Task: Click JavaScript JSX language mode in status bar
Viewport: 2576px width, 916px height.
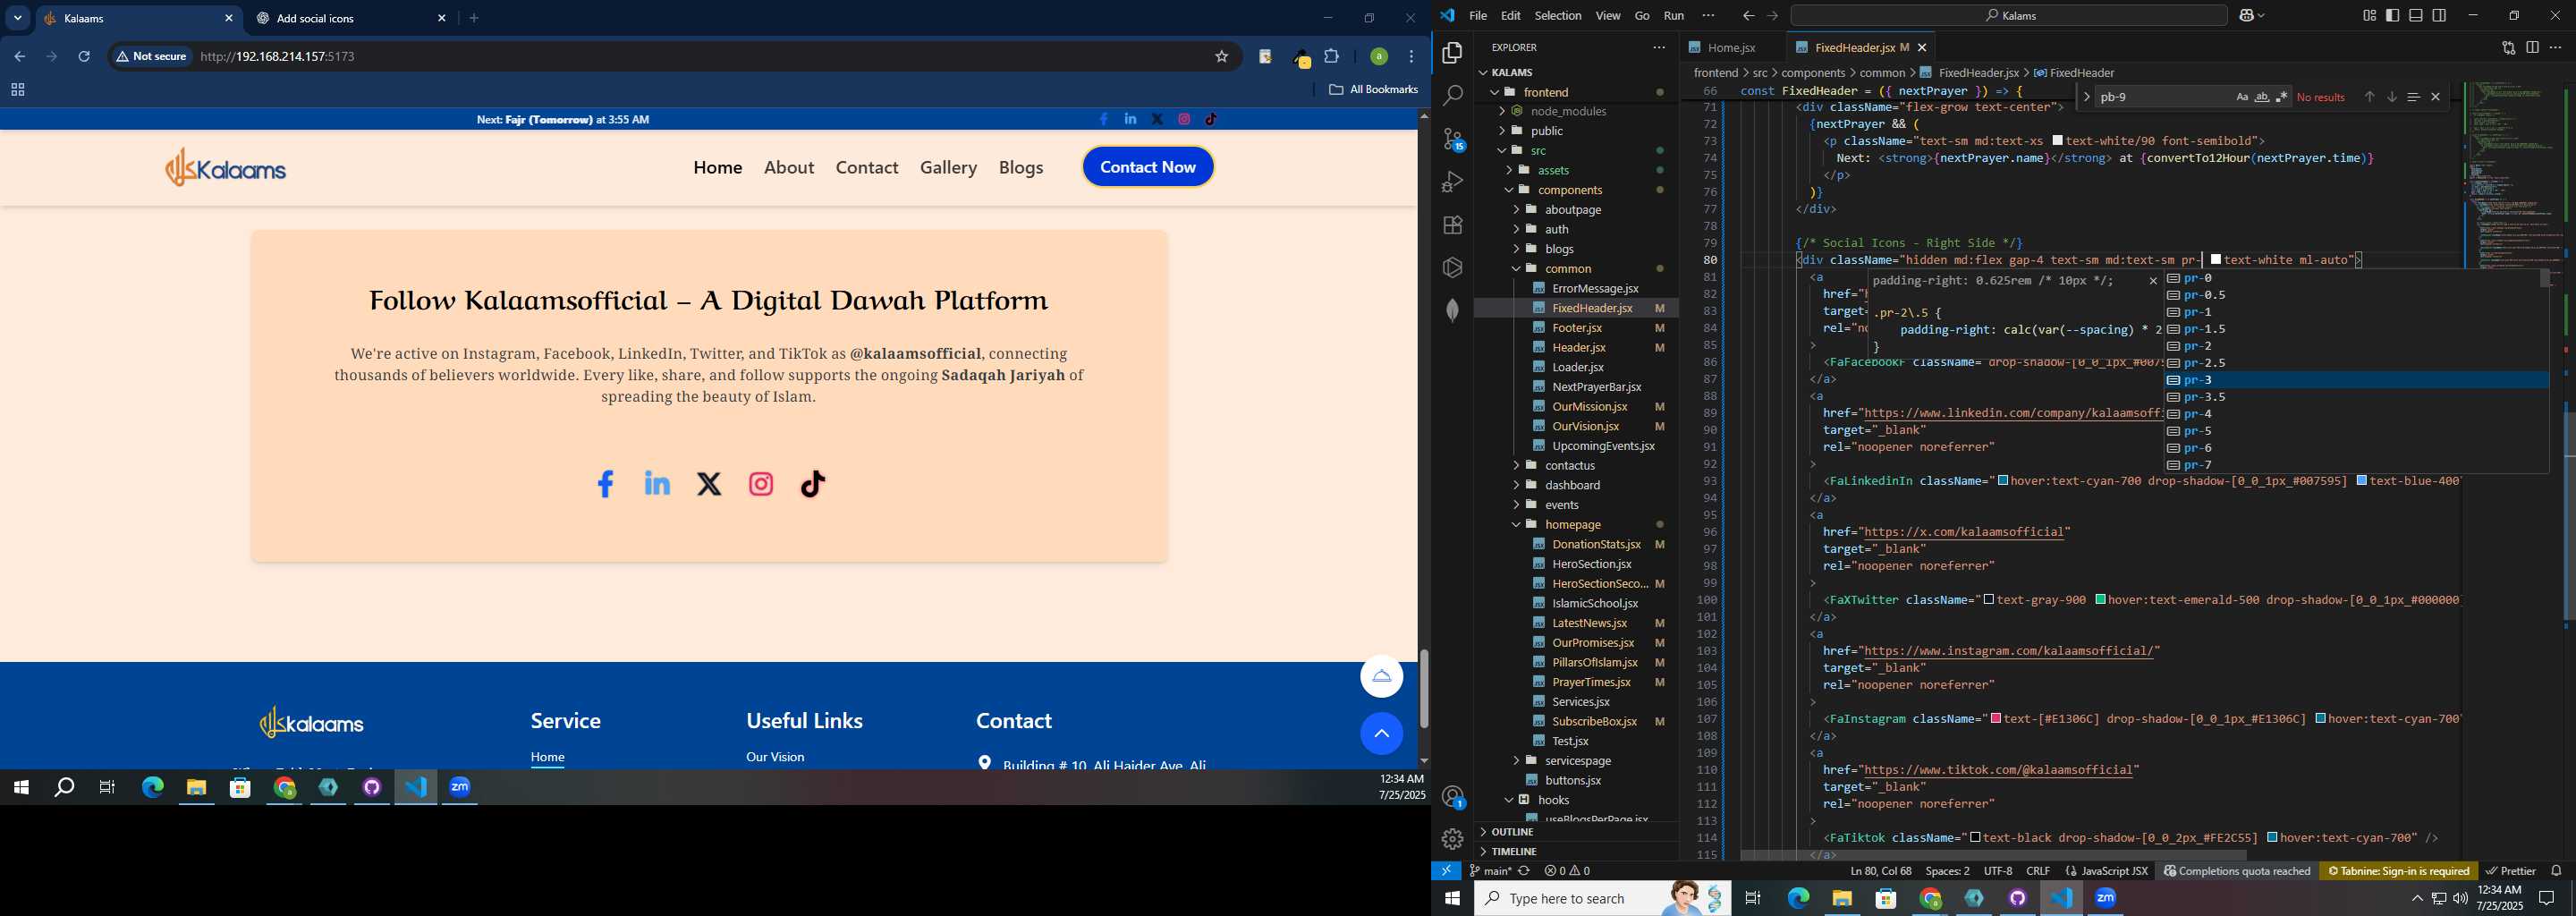Action: click(2115, 871)
